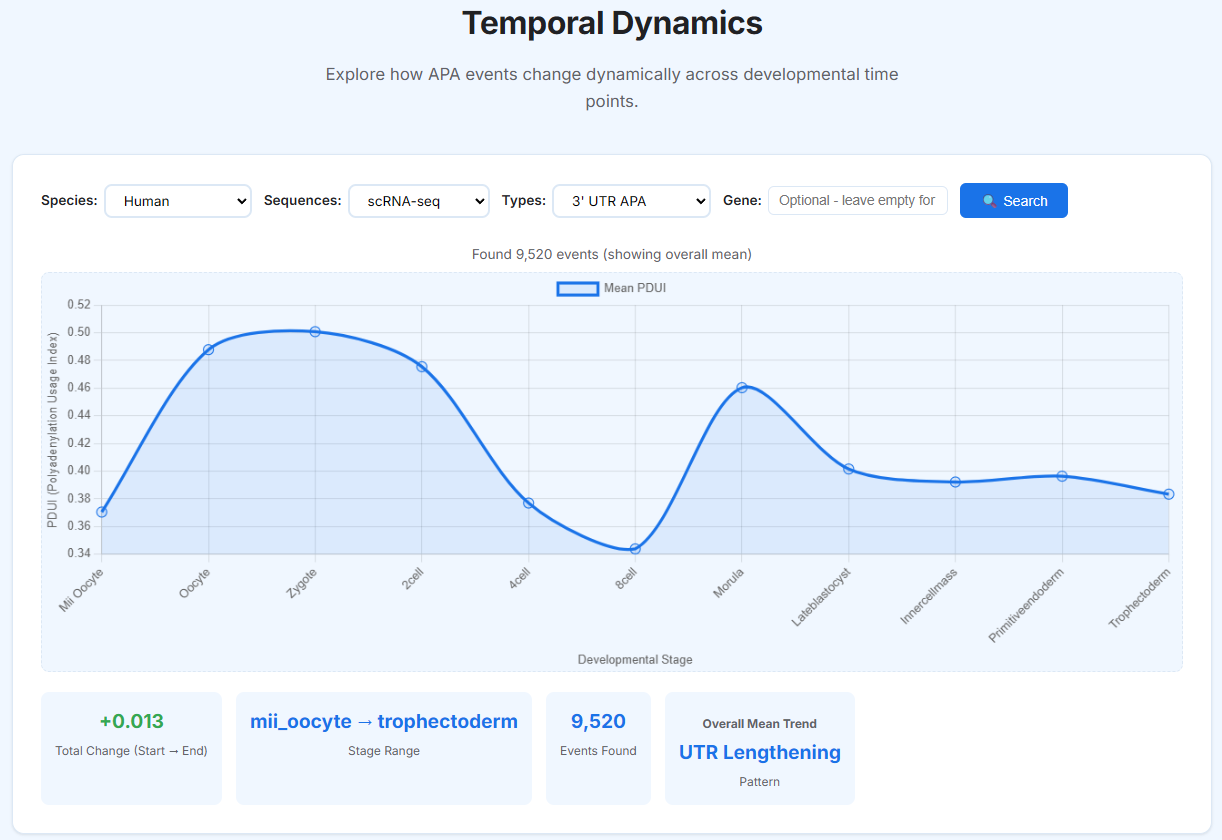
Task: Click the 'Temporal Dynamics' heading
Action: (x=612, y=23)
